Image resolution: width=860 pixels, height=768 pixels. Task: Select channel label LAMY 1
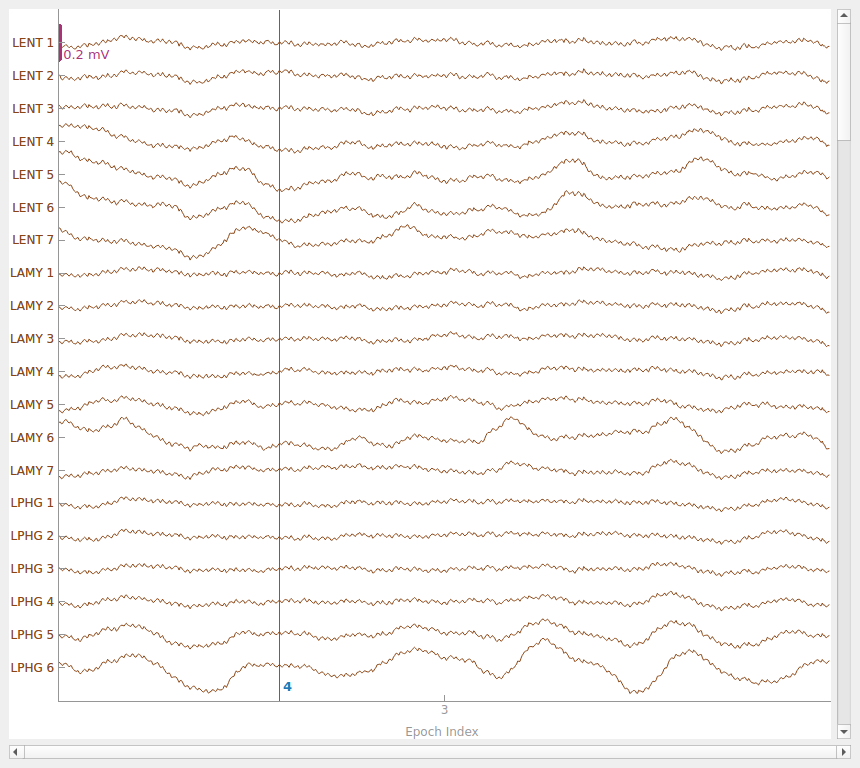32,273
